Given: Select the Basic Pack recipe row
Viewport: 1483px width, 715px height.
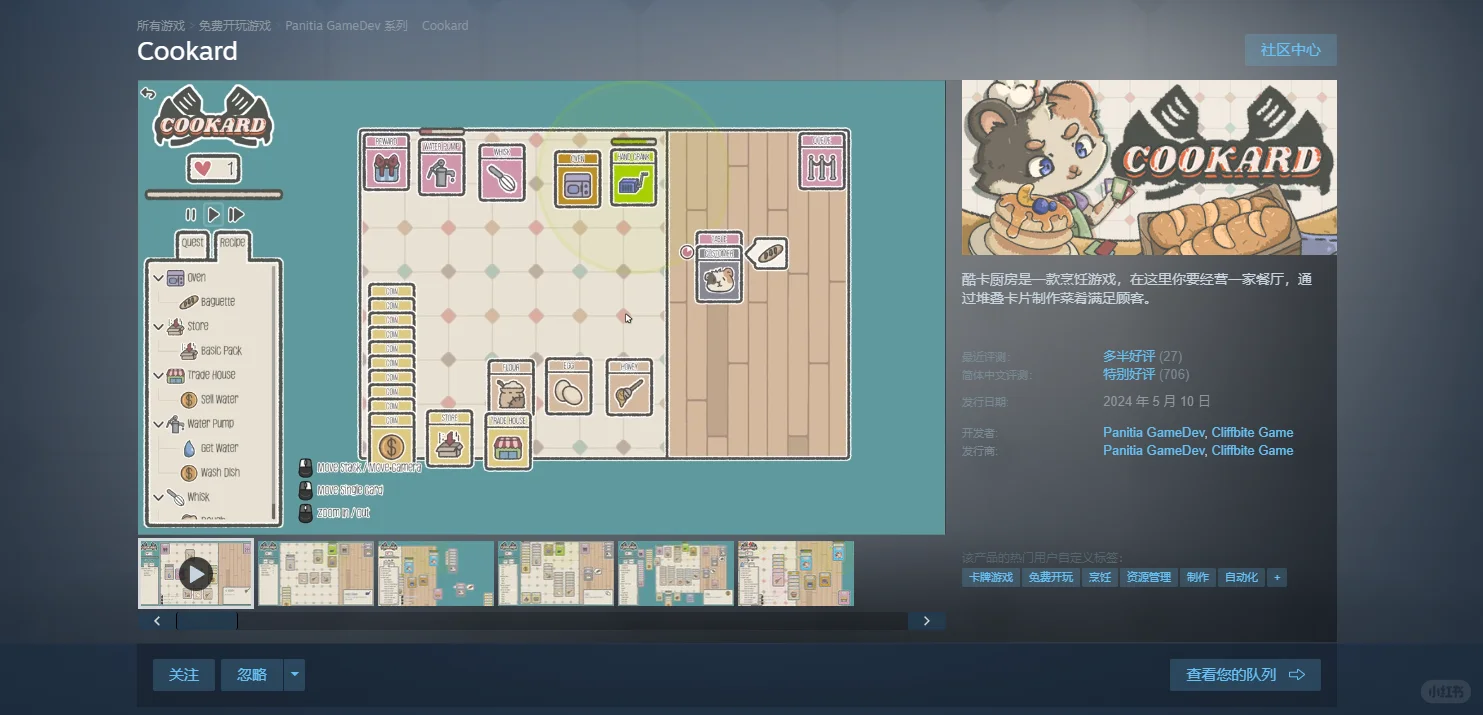Looking at the screenshot, I should pos(212,351).
